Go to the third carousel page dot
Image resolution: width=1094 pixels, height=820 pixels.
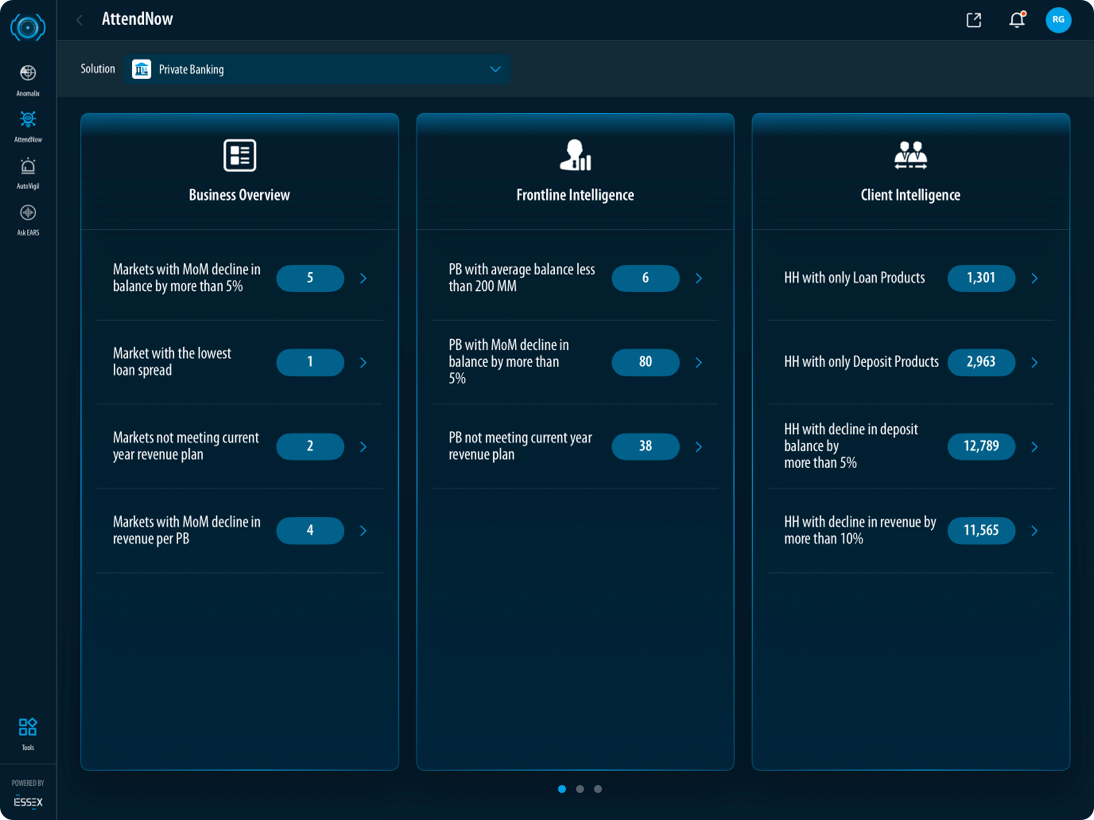[598, 789]
